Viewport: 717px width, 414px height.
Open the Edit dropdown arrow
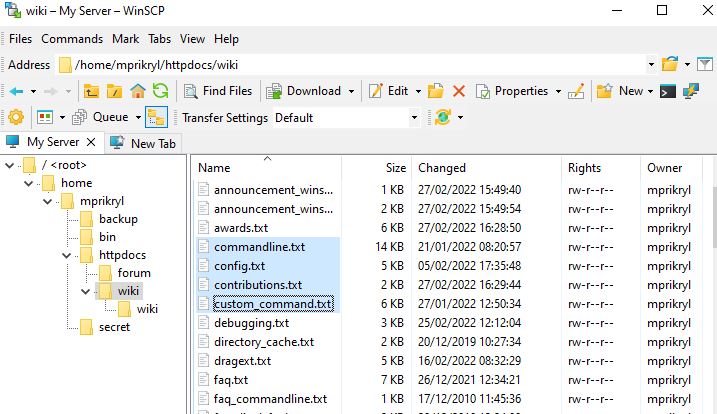coord(418,91)
